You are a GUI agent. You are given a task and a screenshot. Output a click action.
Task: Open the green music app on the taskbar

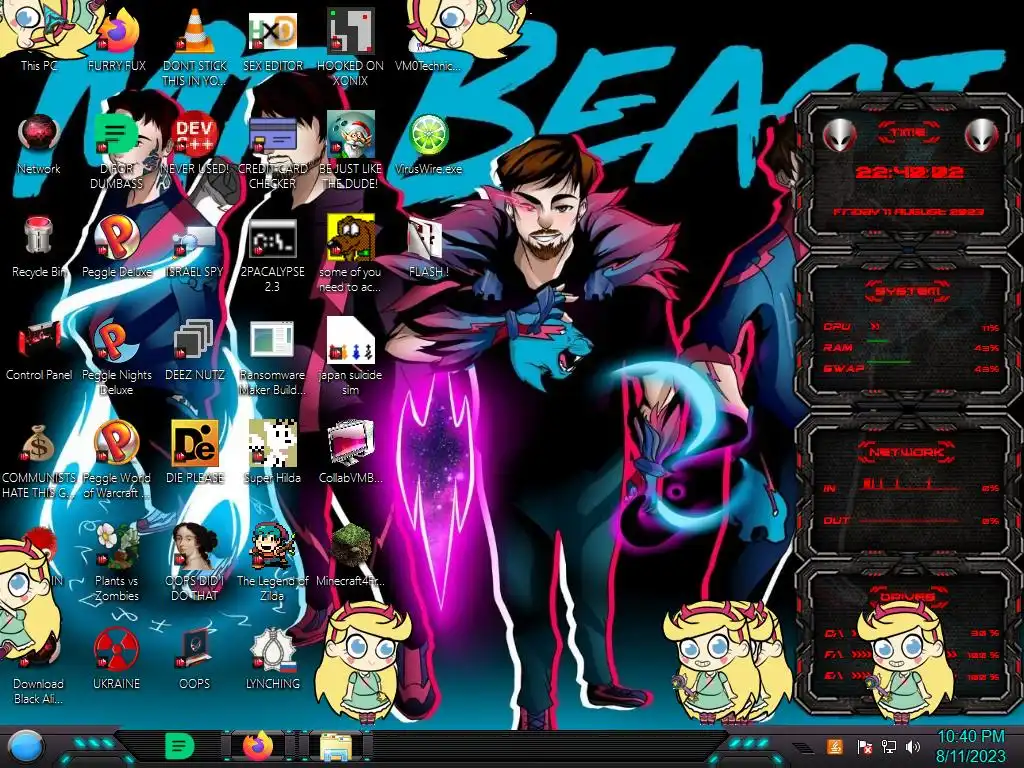180,746
